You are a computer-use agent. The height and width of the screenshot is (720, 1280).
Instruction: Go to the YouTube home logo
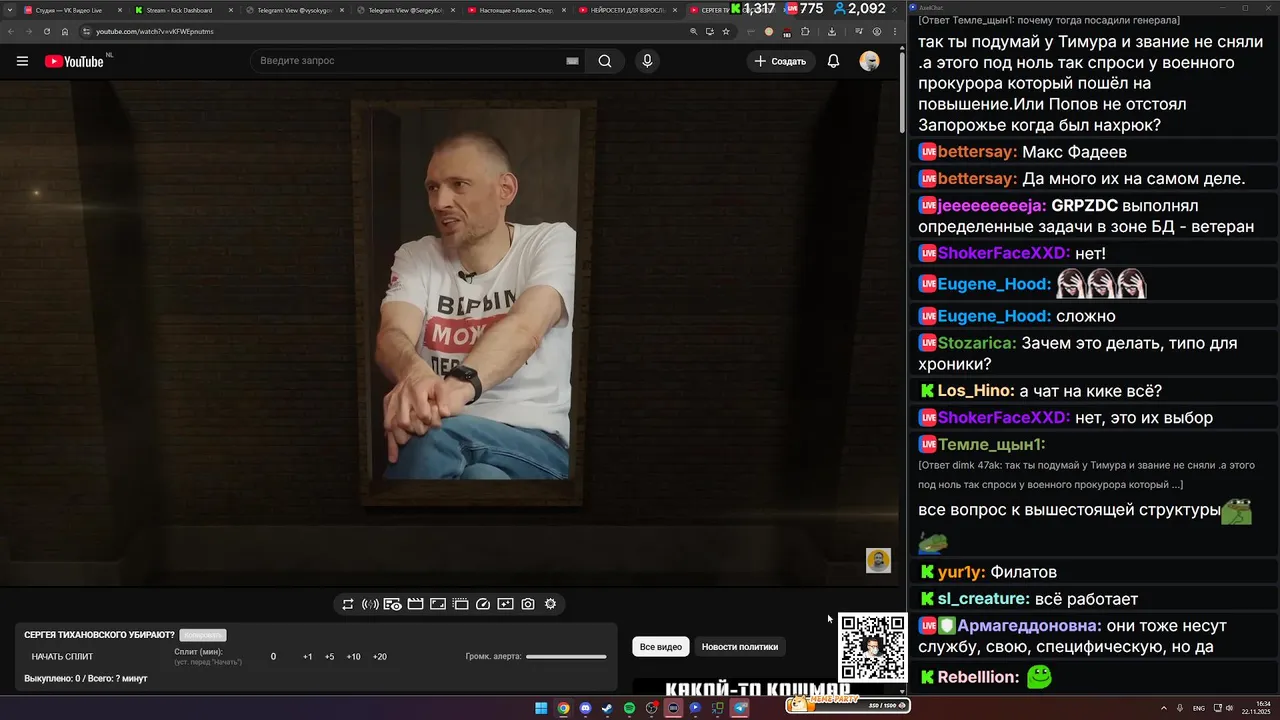point(75,61)
